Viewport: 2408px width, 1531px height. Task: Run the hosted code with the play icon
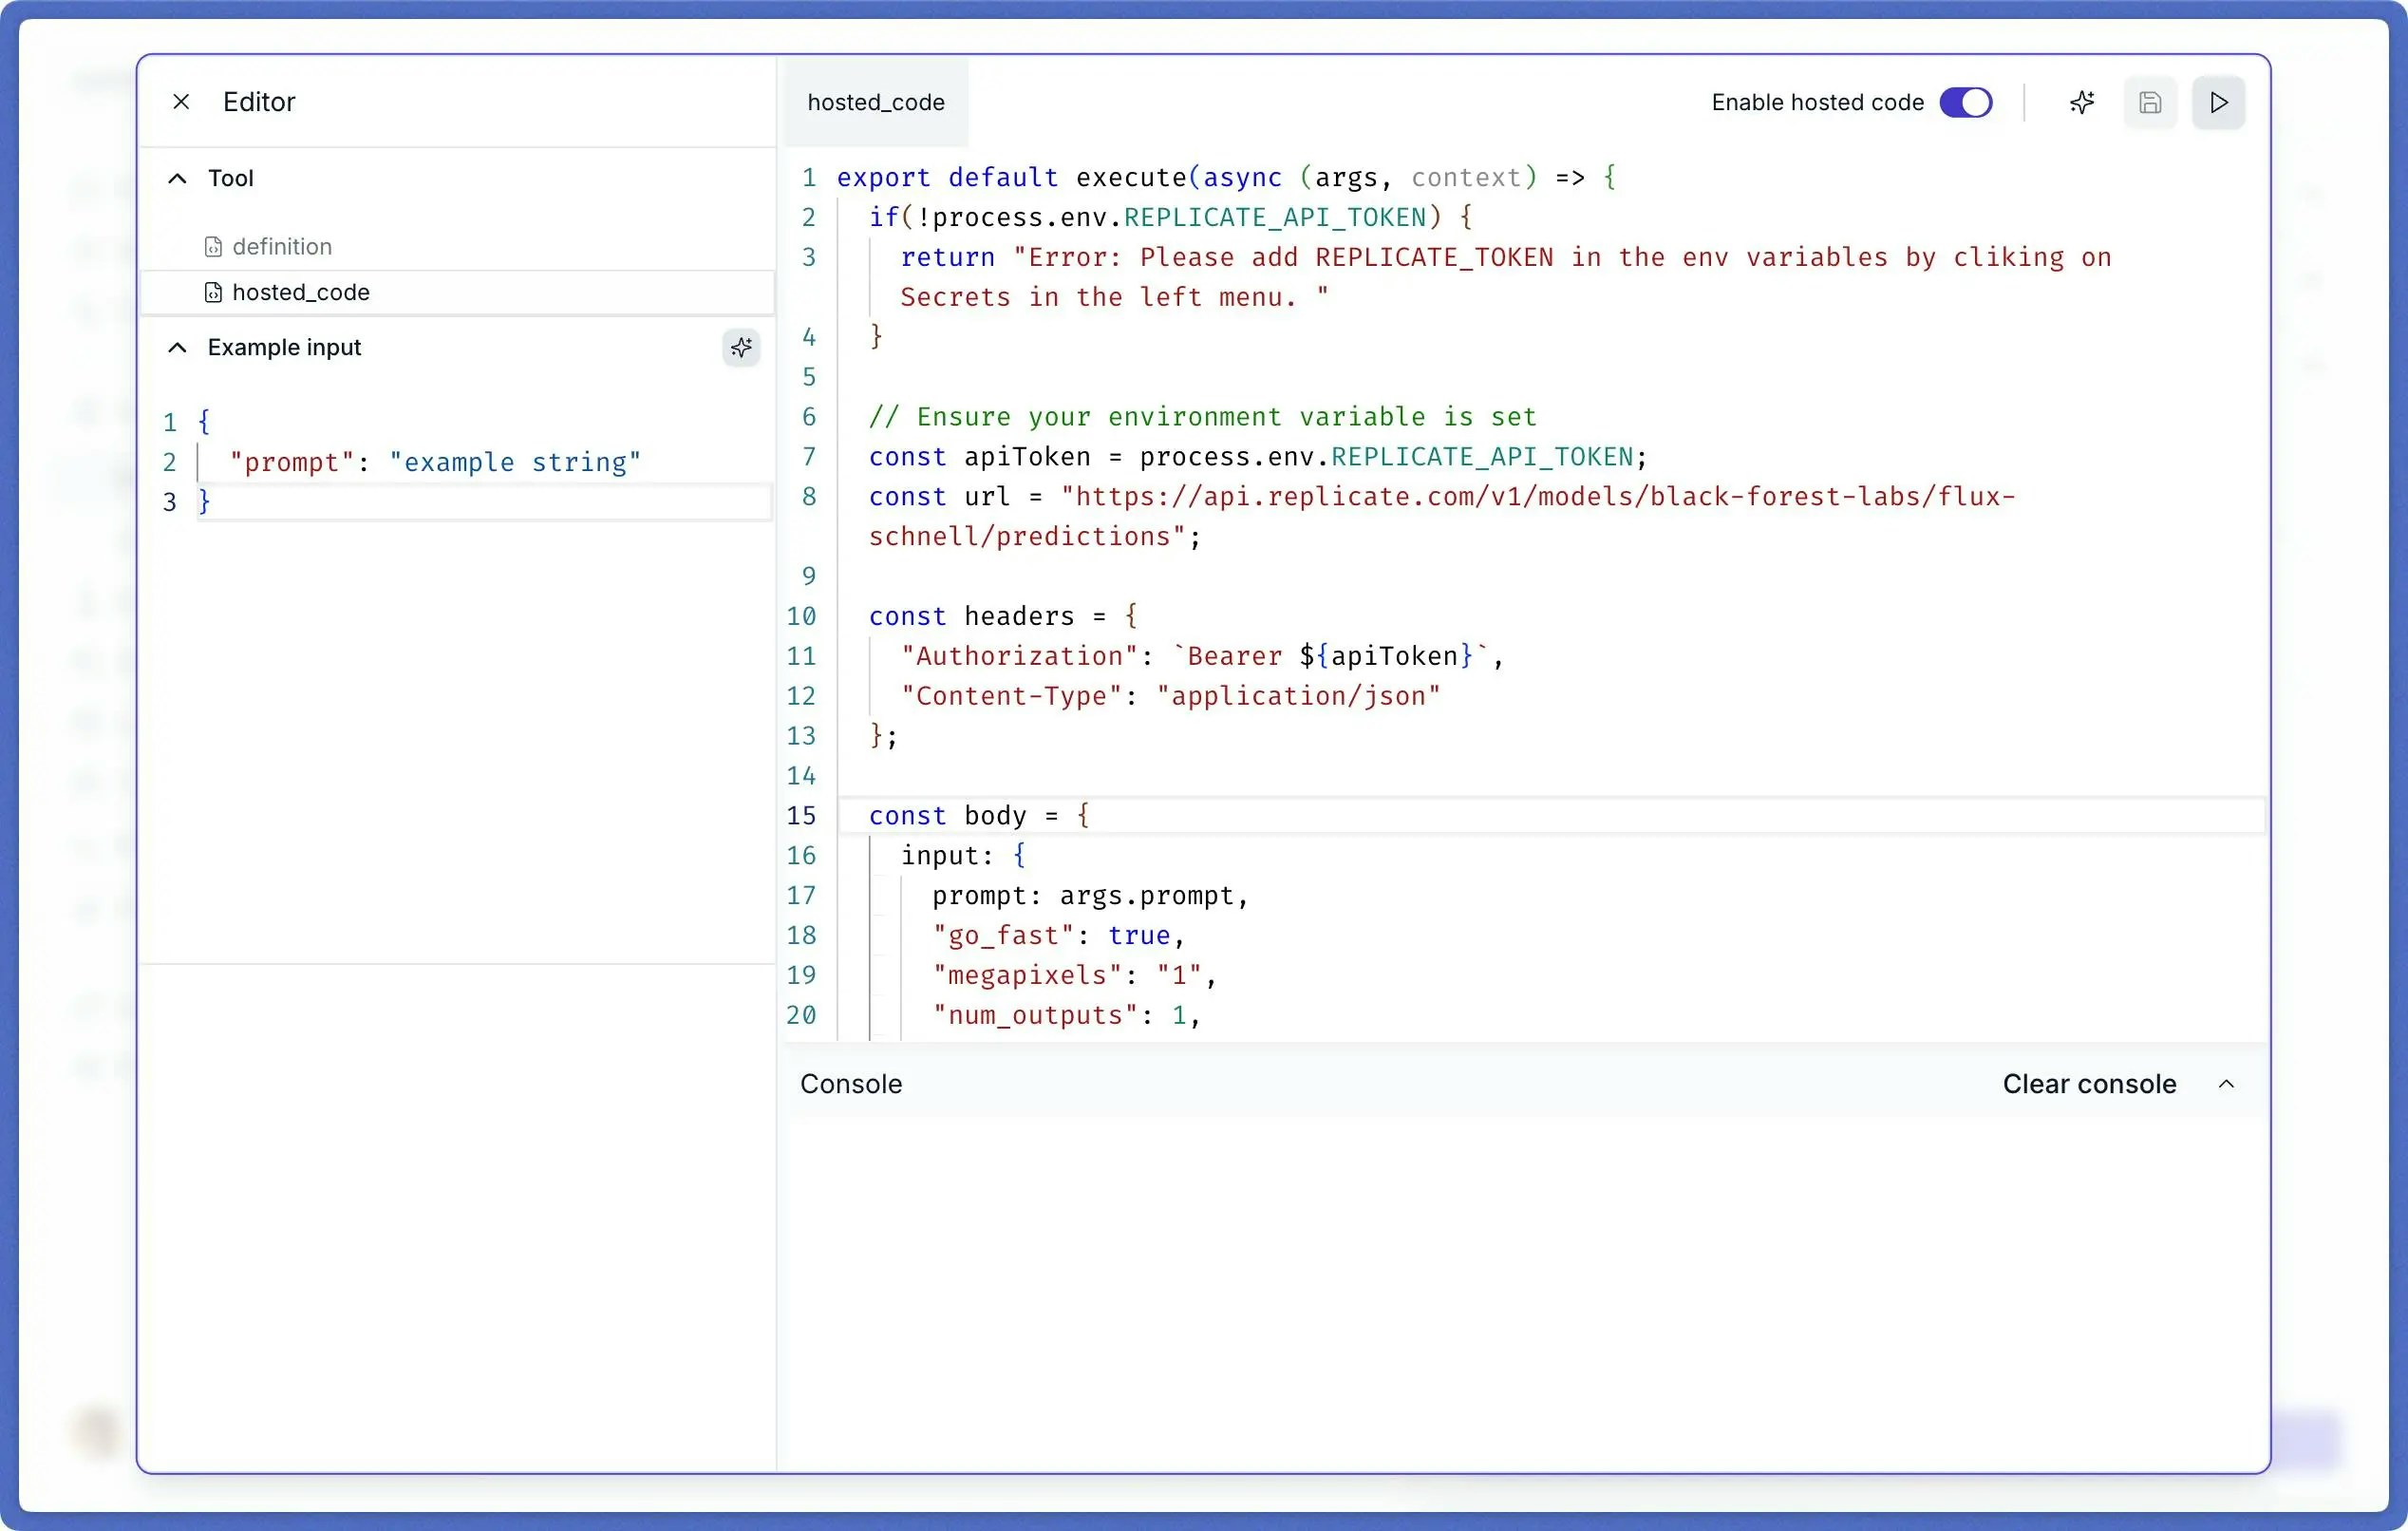tap(2218, 102)
